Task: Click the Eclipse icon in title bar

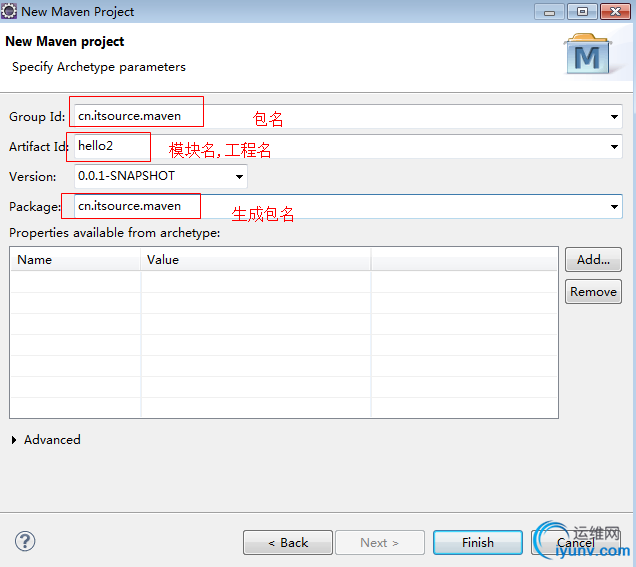Action: [x=9, y=11]
